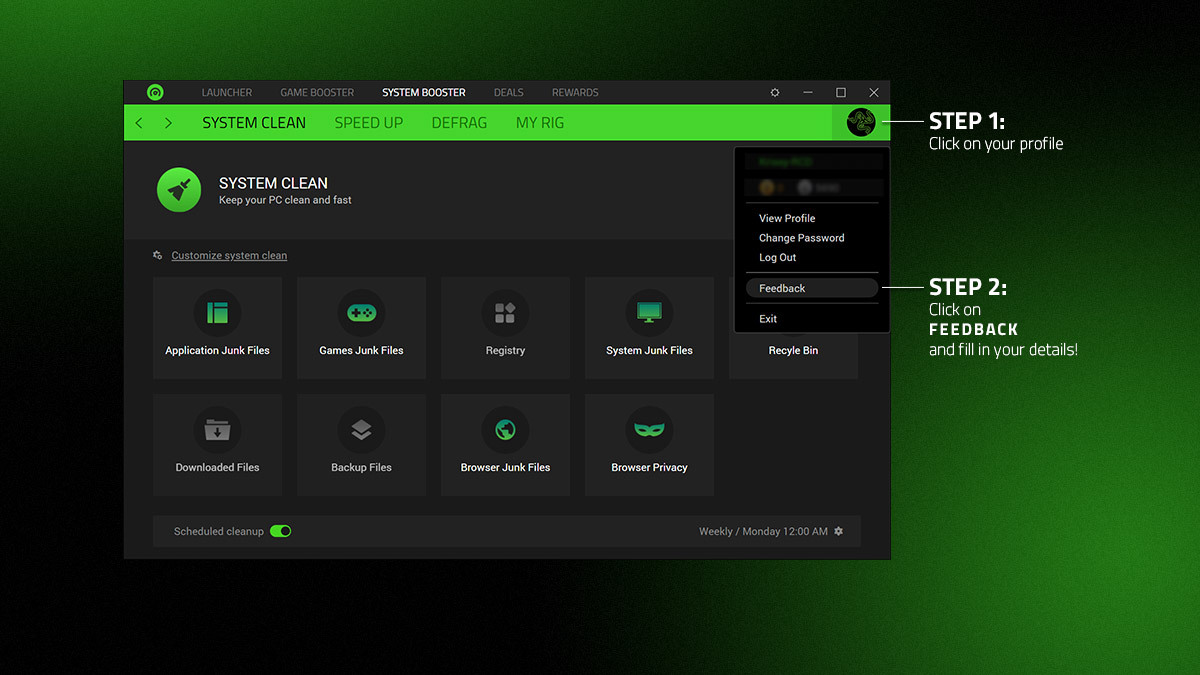1200x675 pixels.
Task: Close the Razer Cortex window
Action: pos(874,92)
